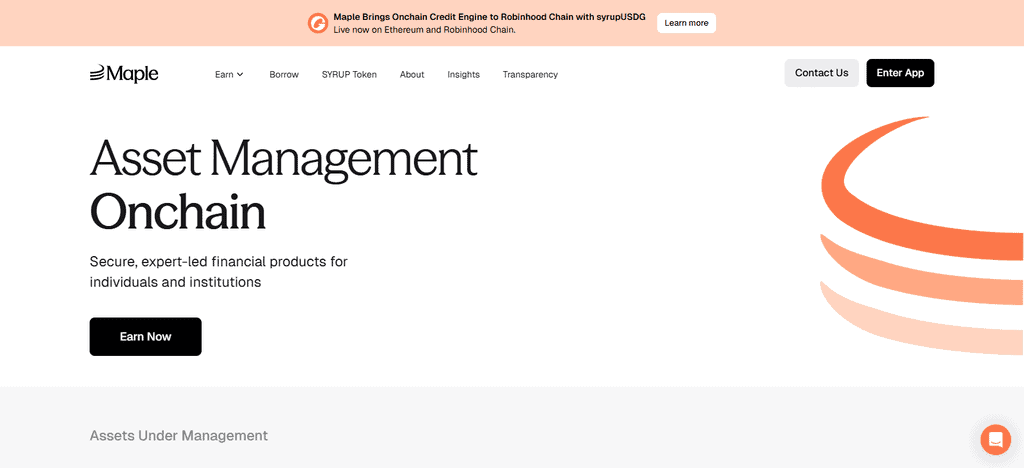Click the Enter App button
This screenshot has height=468, width=1024.
click(x=900, y=73)
